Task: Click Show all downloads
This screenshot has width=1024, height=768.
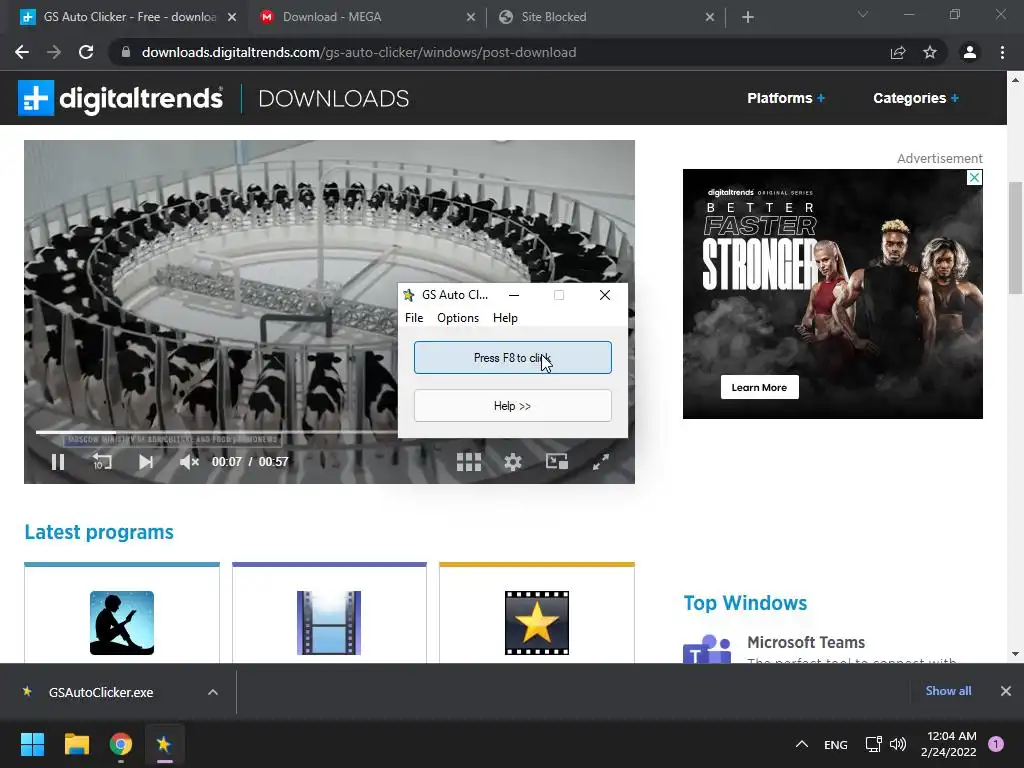Action: [948, 691]
